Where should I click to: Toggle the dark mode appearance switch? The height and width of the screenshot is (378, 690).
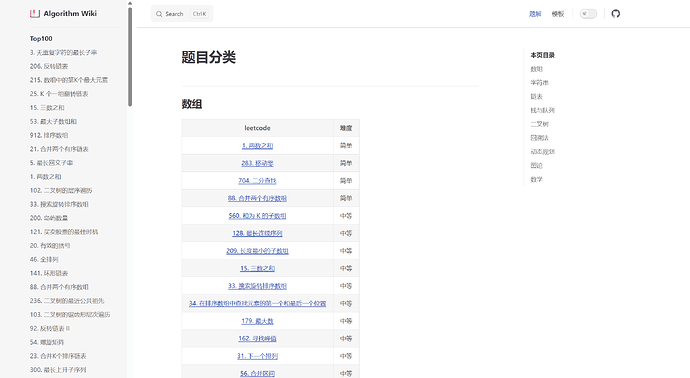588,14
